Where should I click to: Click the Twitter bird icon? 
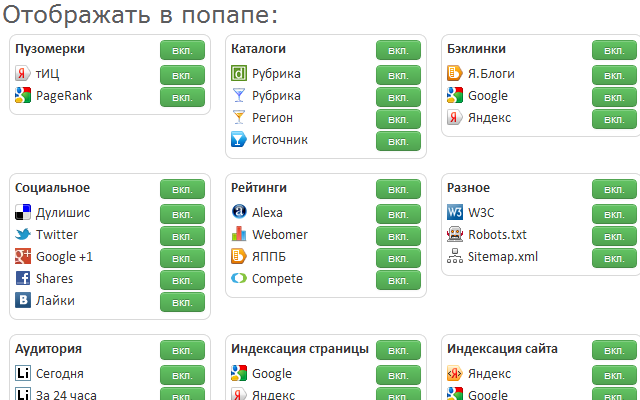(x=23, y=234)
